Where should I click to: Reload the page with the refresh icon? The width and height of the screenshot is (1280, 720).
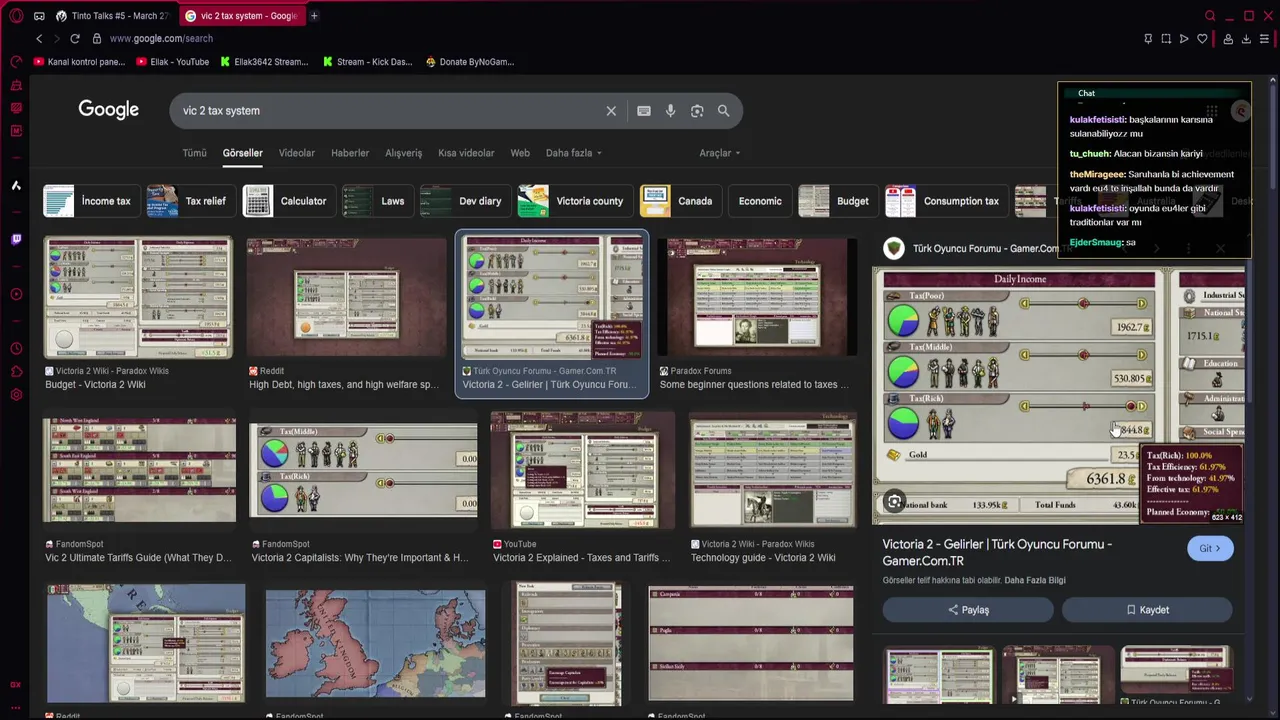click(74, 38)
